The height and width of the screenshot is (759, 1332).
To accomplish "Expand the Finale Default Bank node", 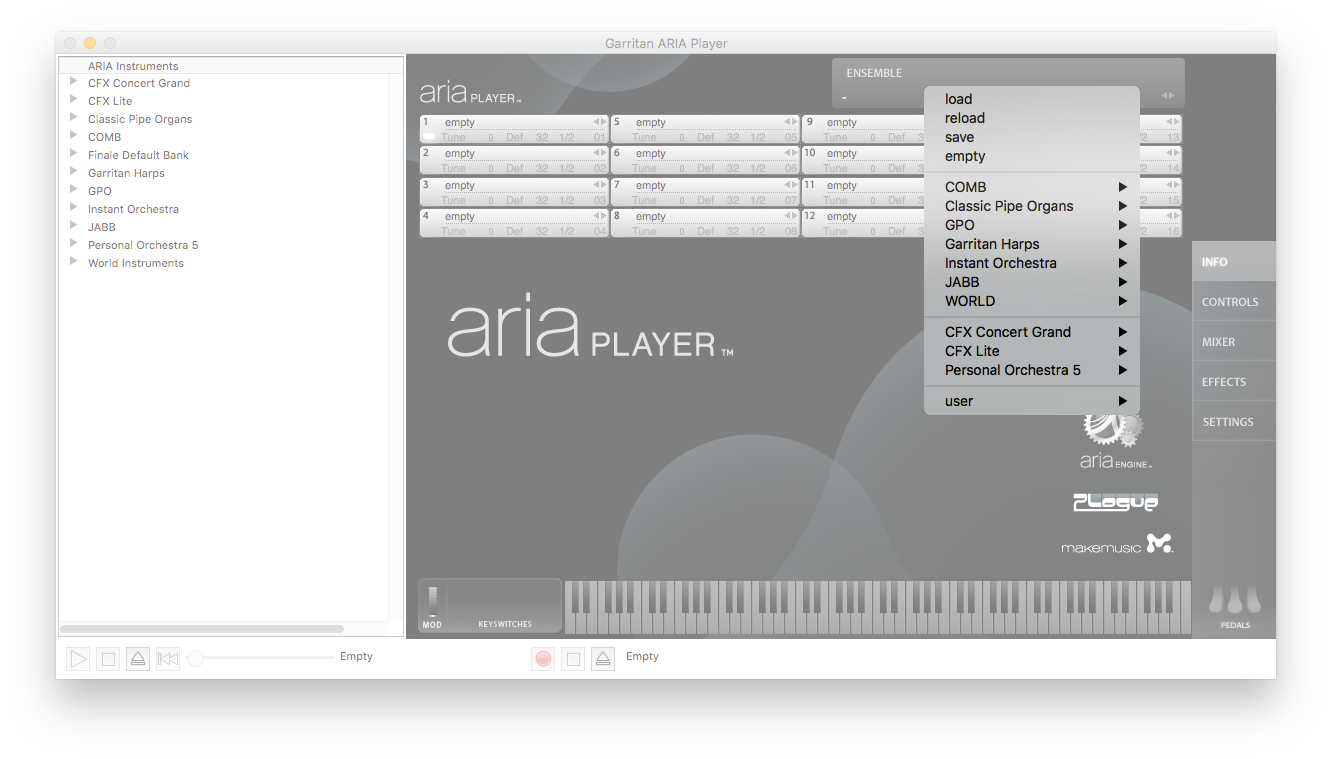I will pyautogui.click(x=74, y=154).
